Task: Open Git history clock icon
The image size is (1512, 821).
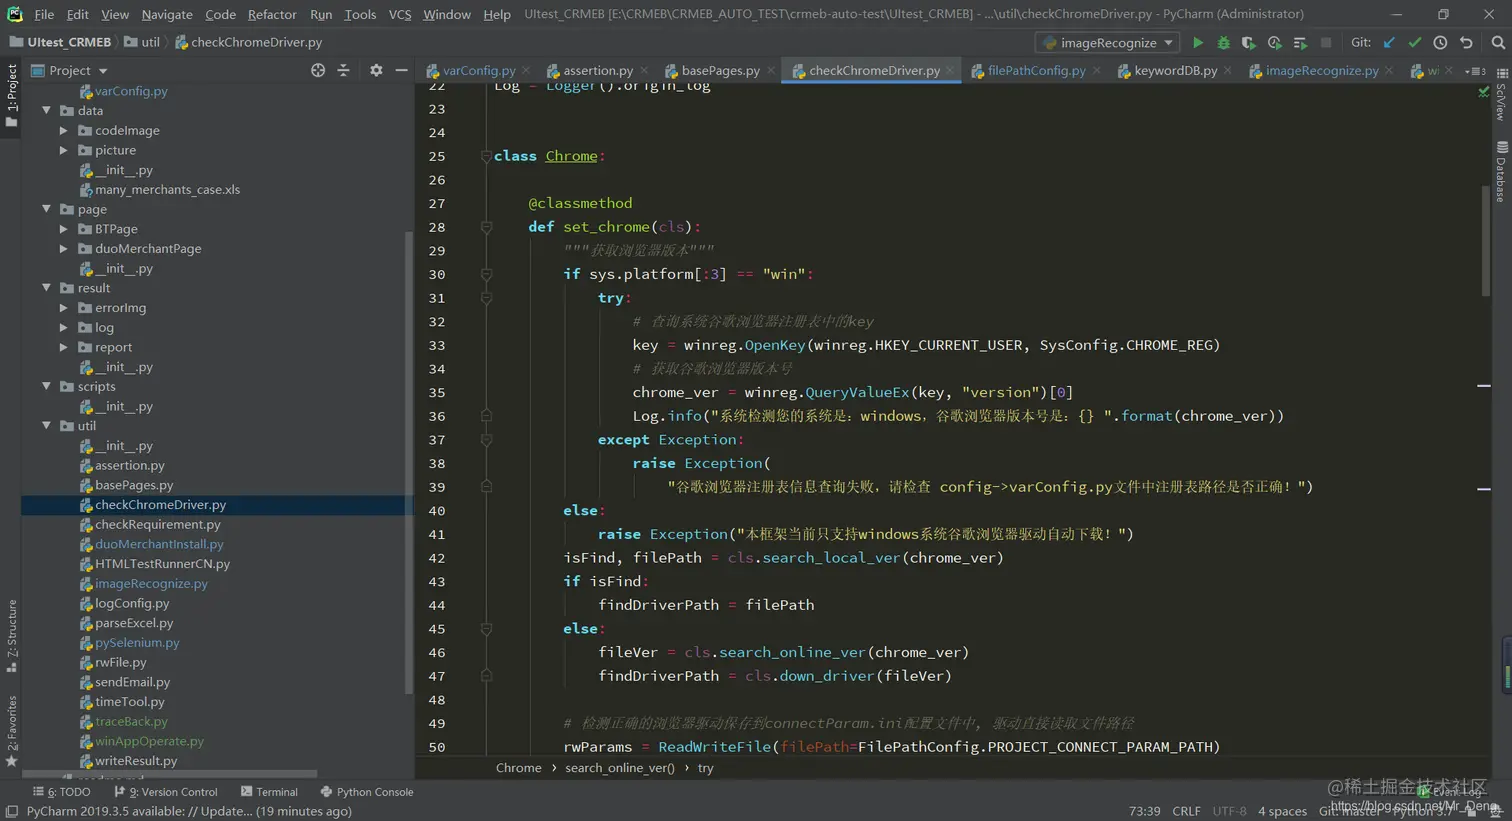Action: coord(1440,43)
